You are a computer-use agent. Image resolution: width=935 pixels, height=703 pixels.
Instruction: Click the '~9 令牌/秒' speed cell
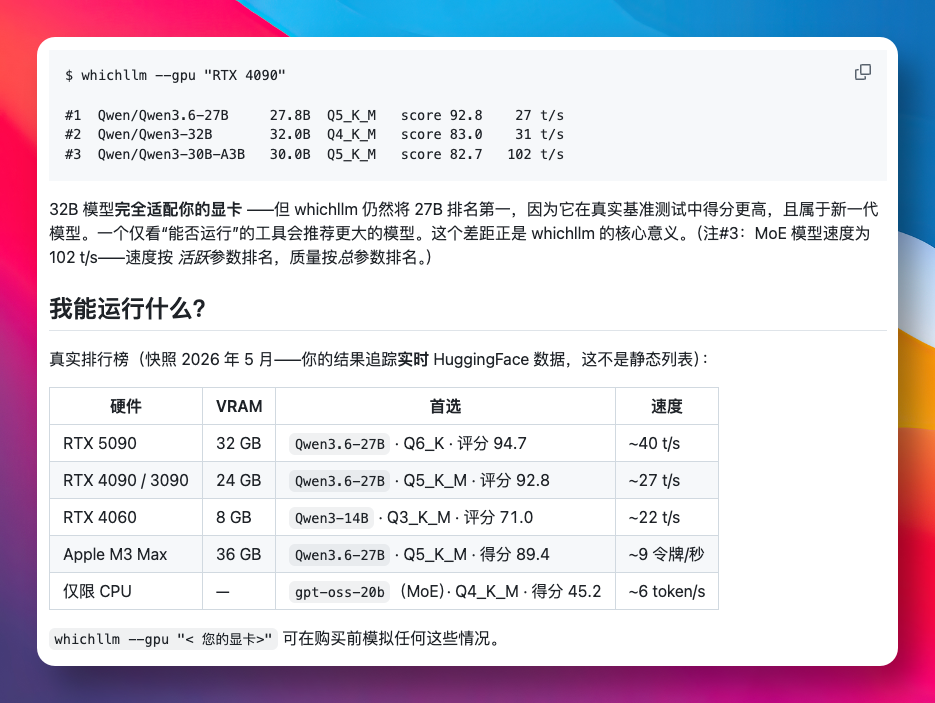[x=667, y=554]
